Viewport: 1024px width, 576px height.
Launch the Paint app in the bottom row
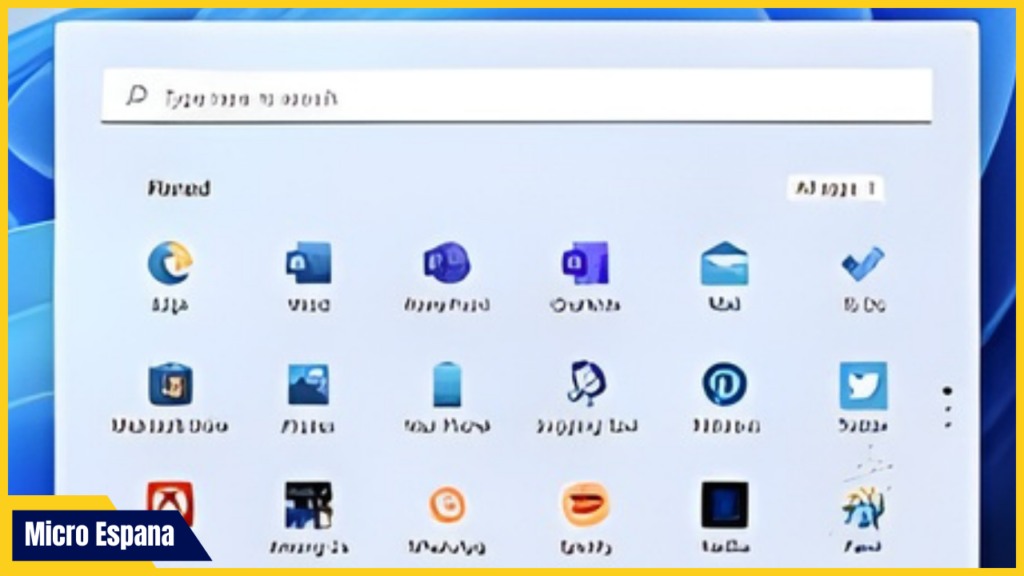862,505
